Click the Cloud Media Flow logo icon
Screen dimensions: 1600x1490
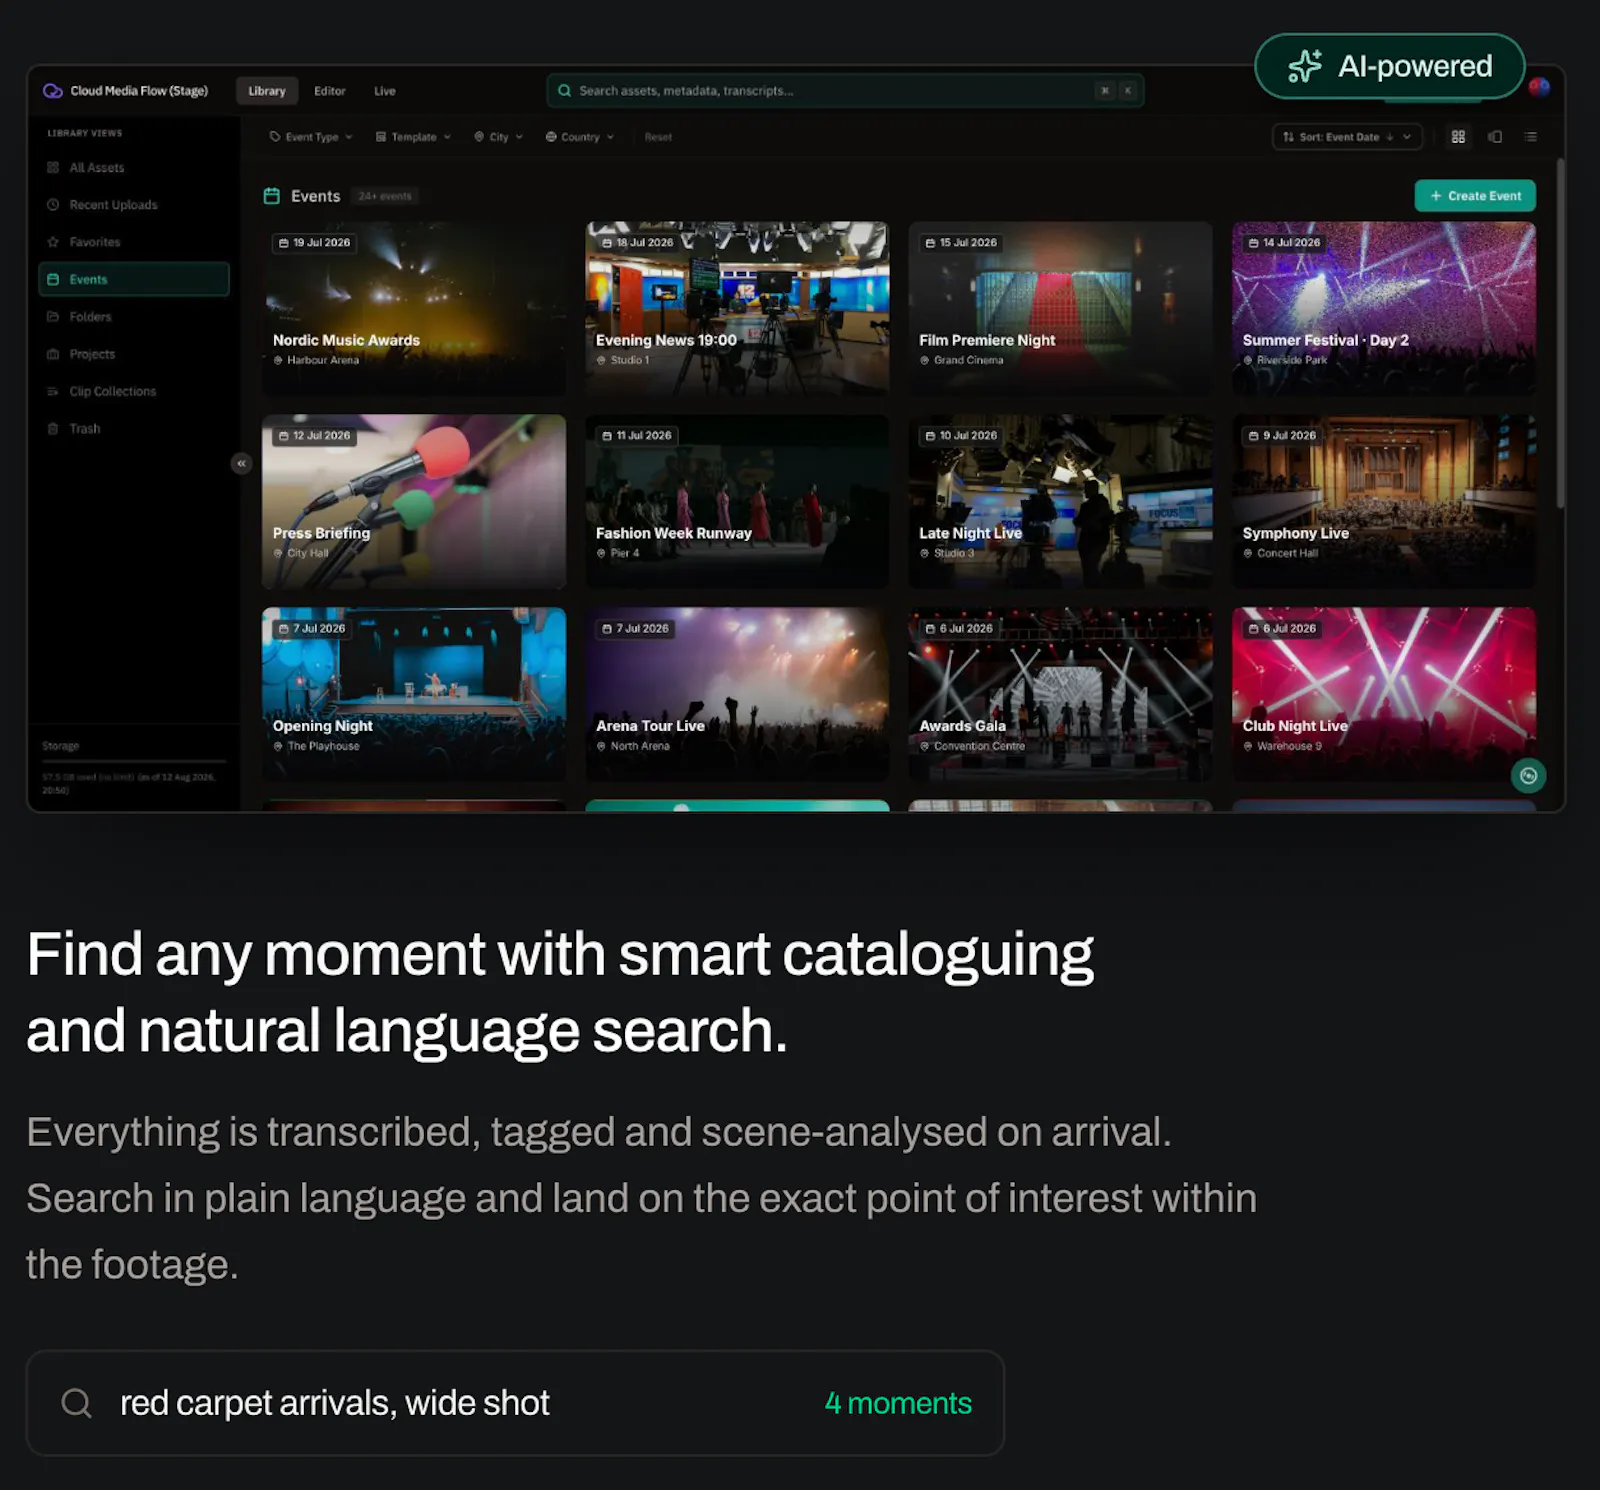pyautogui.click(x=52, y=91)
